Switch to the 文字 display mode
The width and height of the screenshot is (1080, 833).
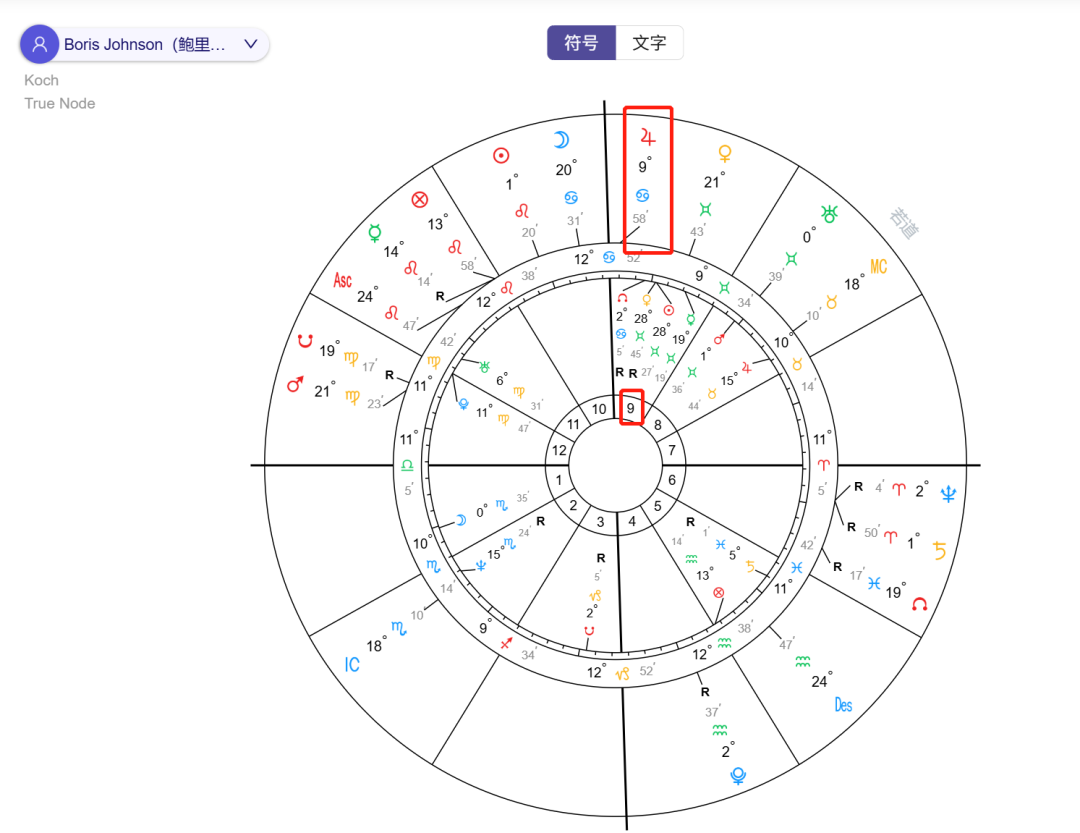pos(648,42)
